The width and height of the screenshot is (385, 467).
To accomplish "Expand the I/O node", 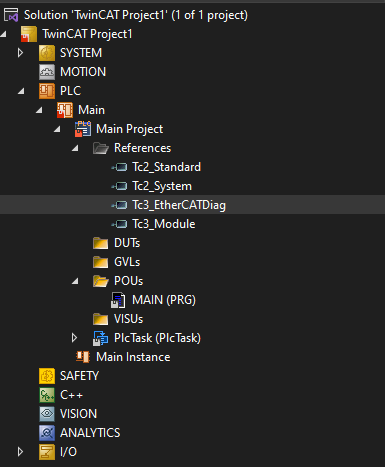I will (20, 452).
